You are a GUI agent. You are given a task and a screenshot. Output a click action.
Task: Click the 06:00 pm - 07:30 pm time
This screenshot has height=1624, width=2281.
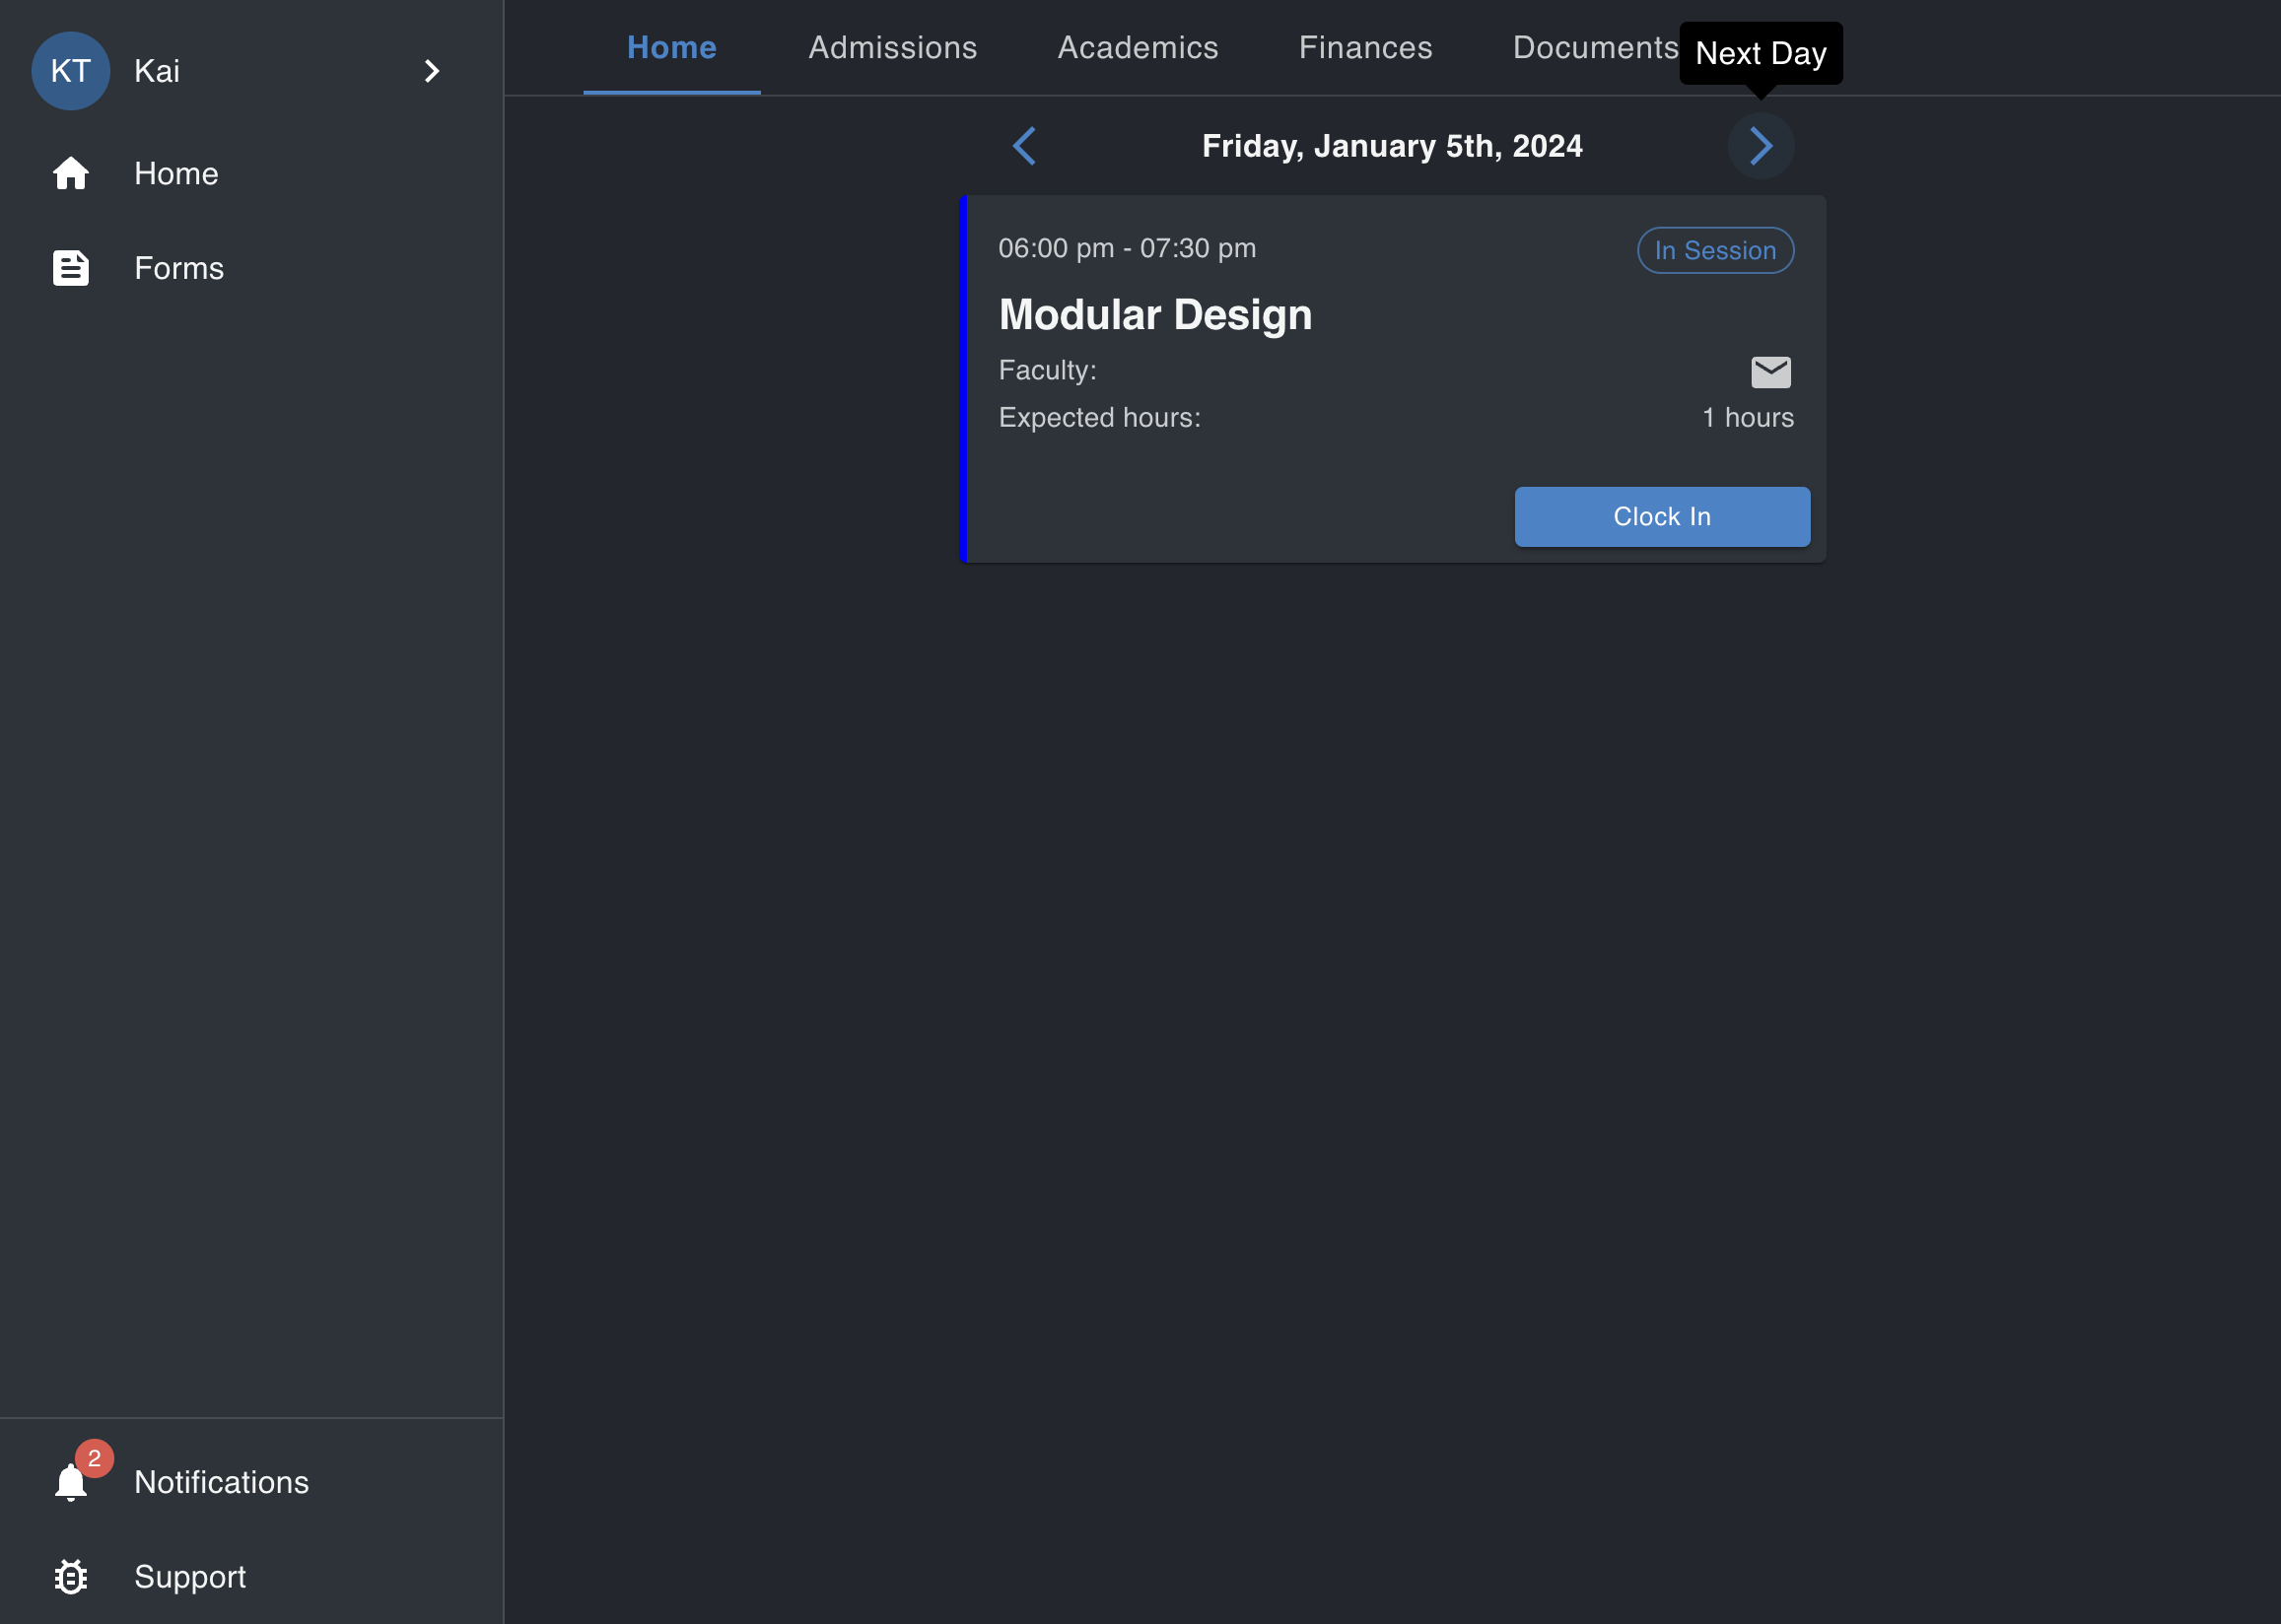[1126, 248]
